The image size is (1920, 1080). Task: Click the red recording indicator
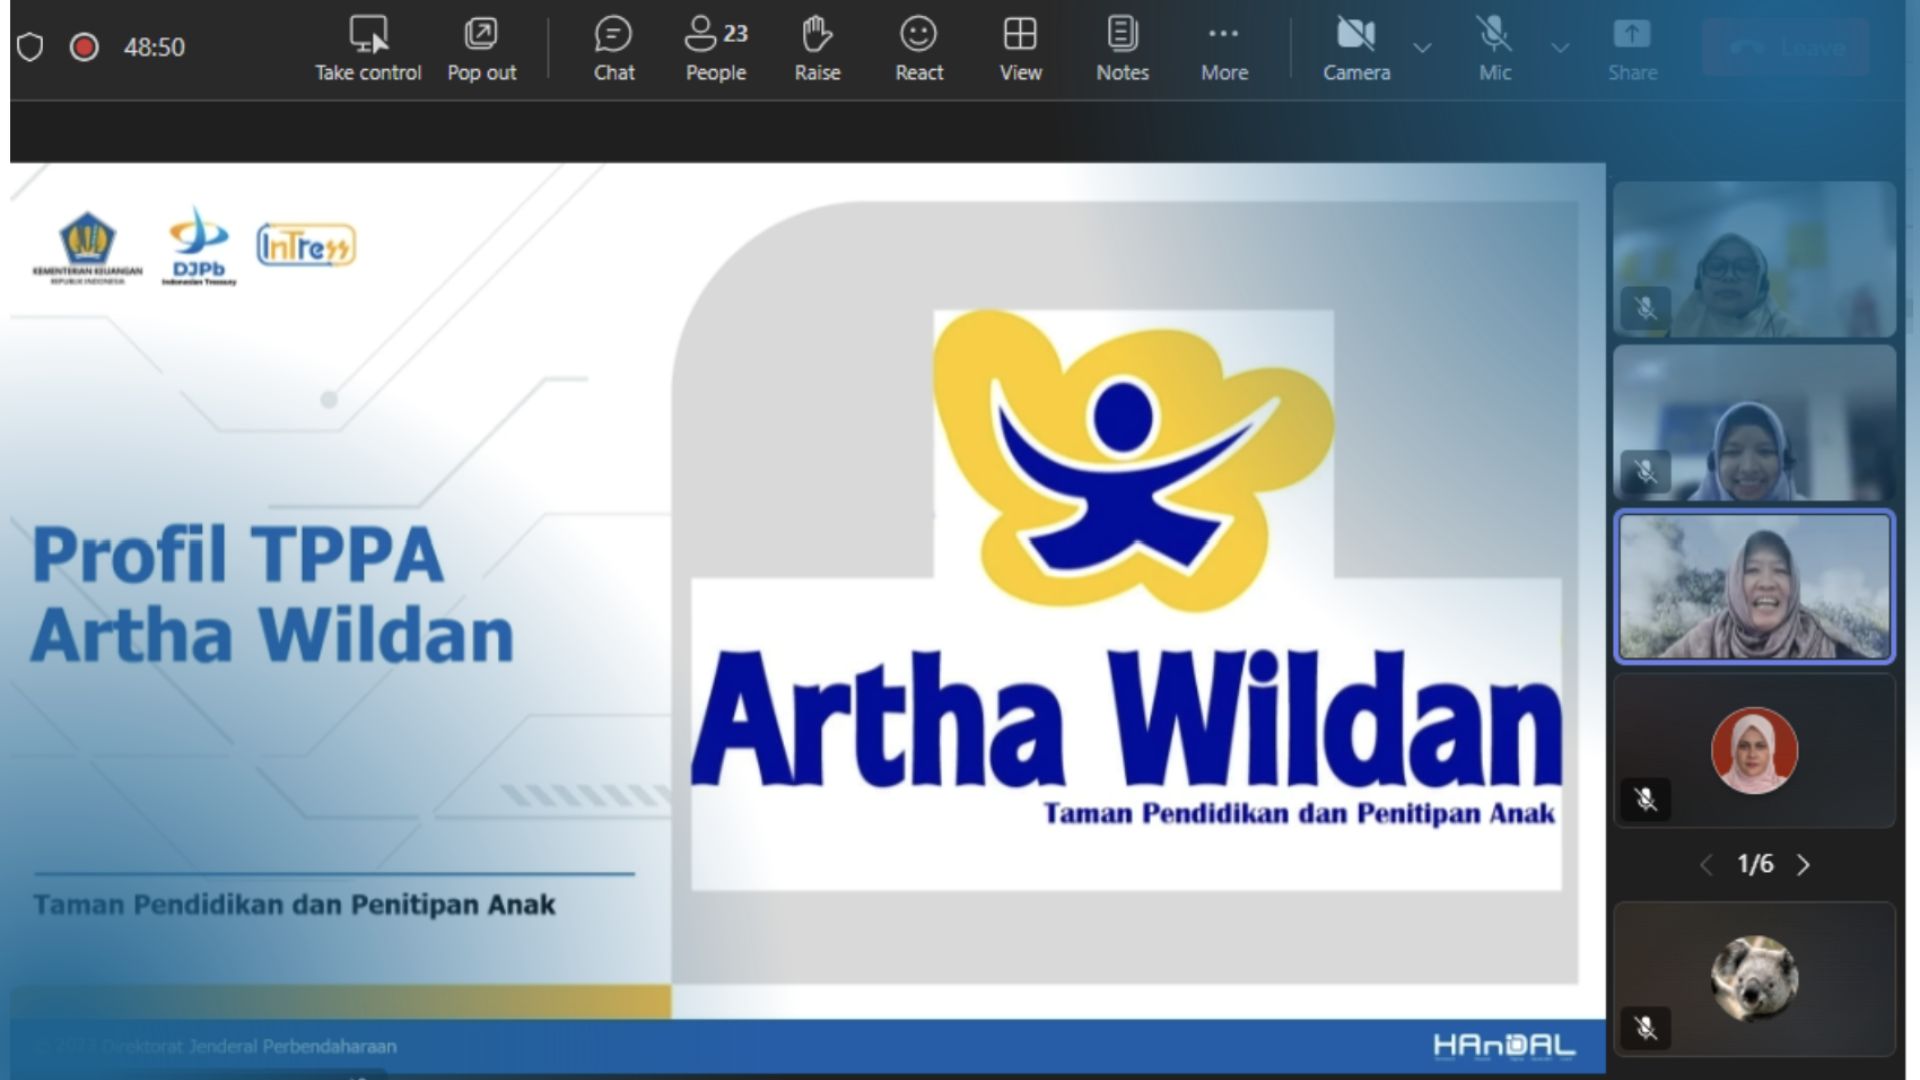(x=84, y=47)
